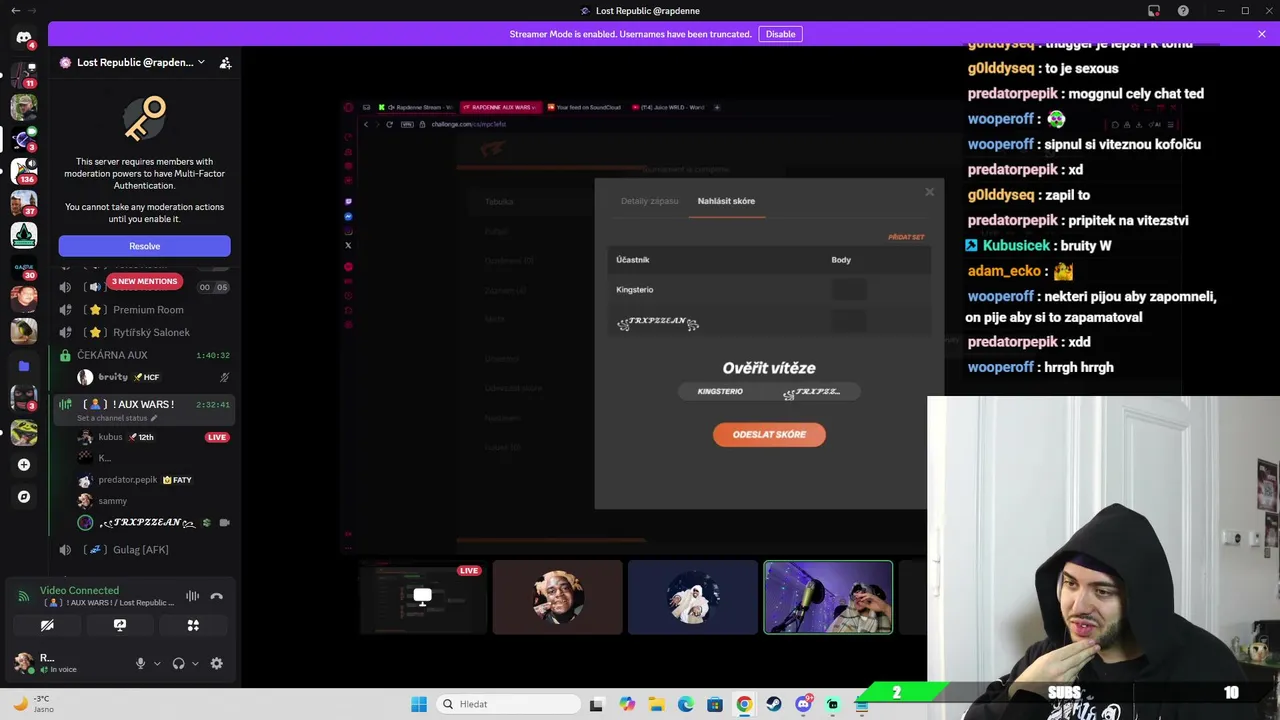The height and width of the screenshot is (720, 1280).
Task: Add a server with plus icon
Action: coord(24,465)
